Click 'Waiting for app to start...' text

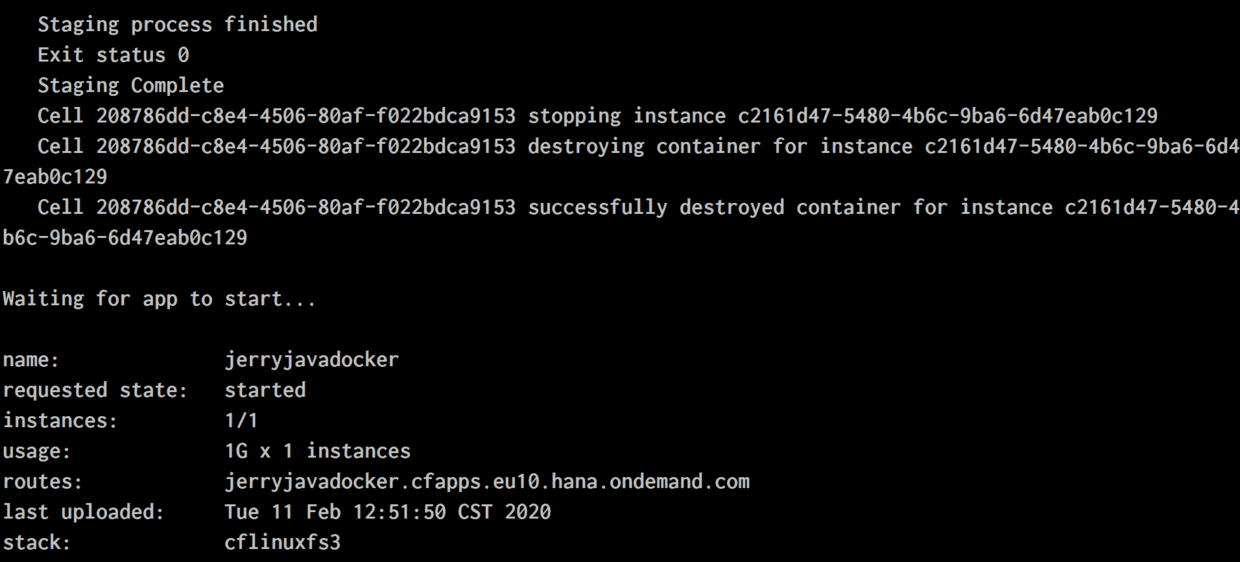click(159, 299)
